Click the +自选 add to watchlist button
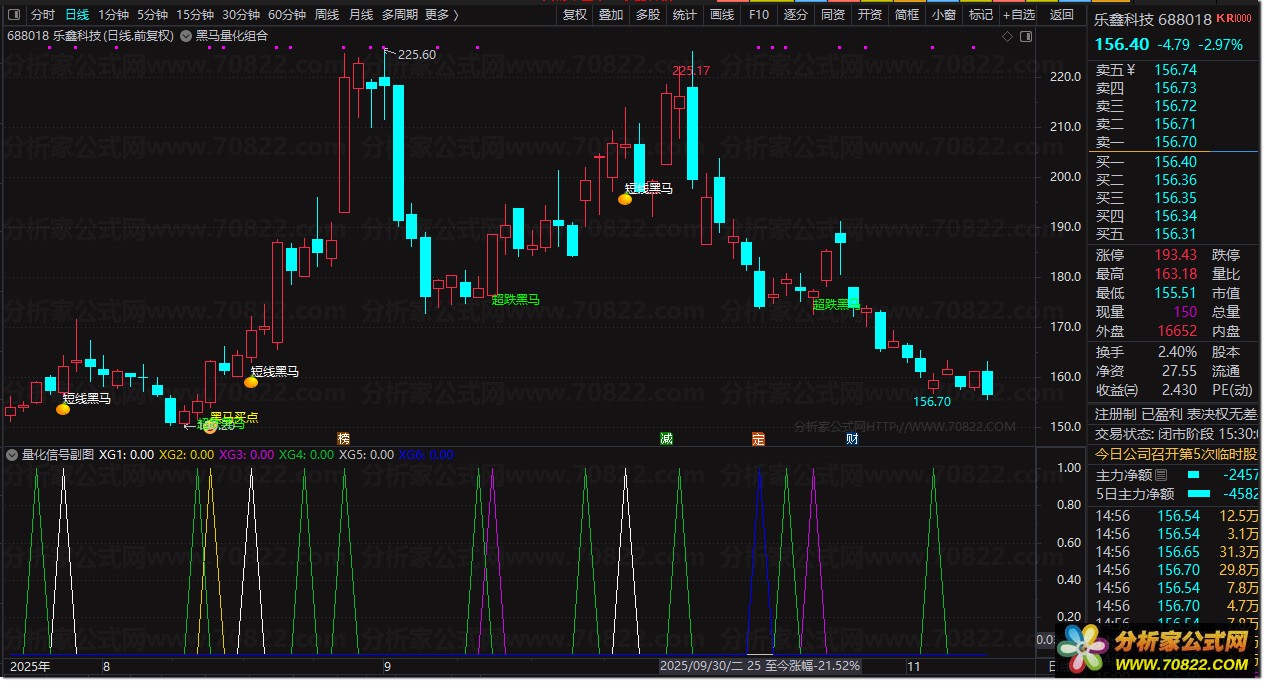Image resolution: width=1265 pixels, height=681 pixels. pos(1019,15)
